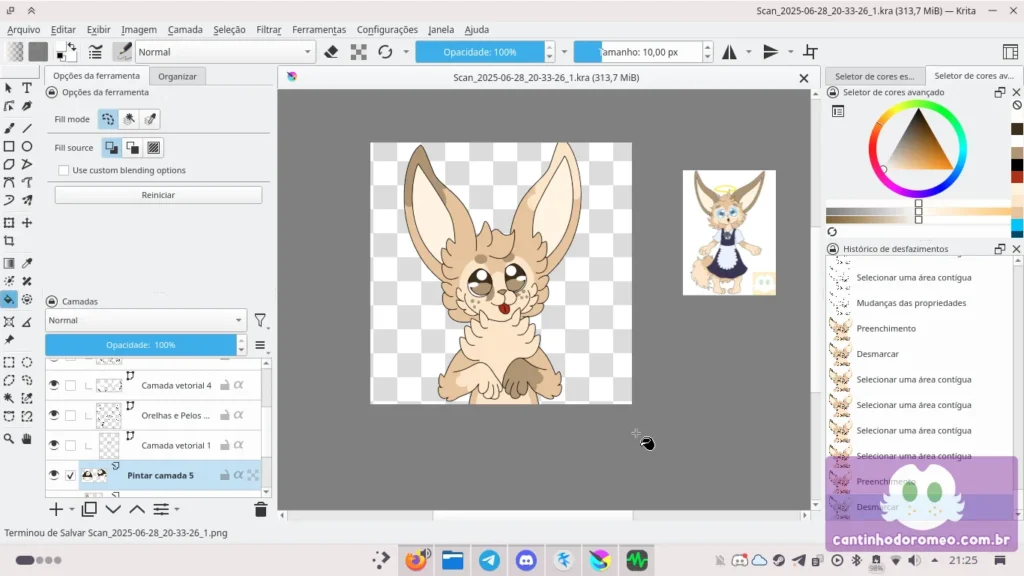
Task: Close the document tab with X button
Action: click(804, 78)
